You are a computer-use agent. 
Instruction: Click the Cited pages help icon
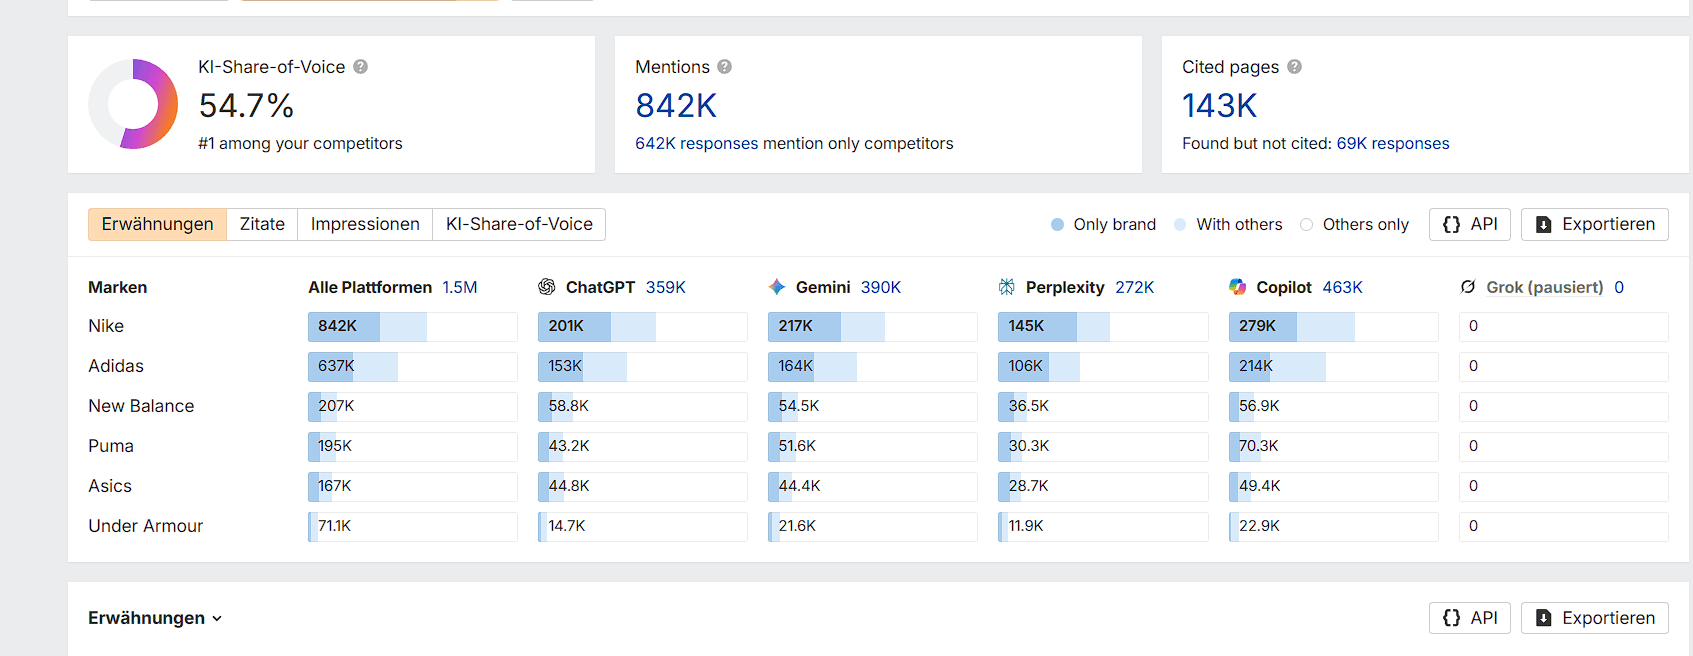pyautogui.click(x=1295, y=67)
